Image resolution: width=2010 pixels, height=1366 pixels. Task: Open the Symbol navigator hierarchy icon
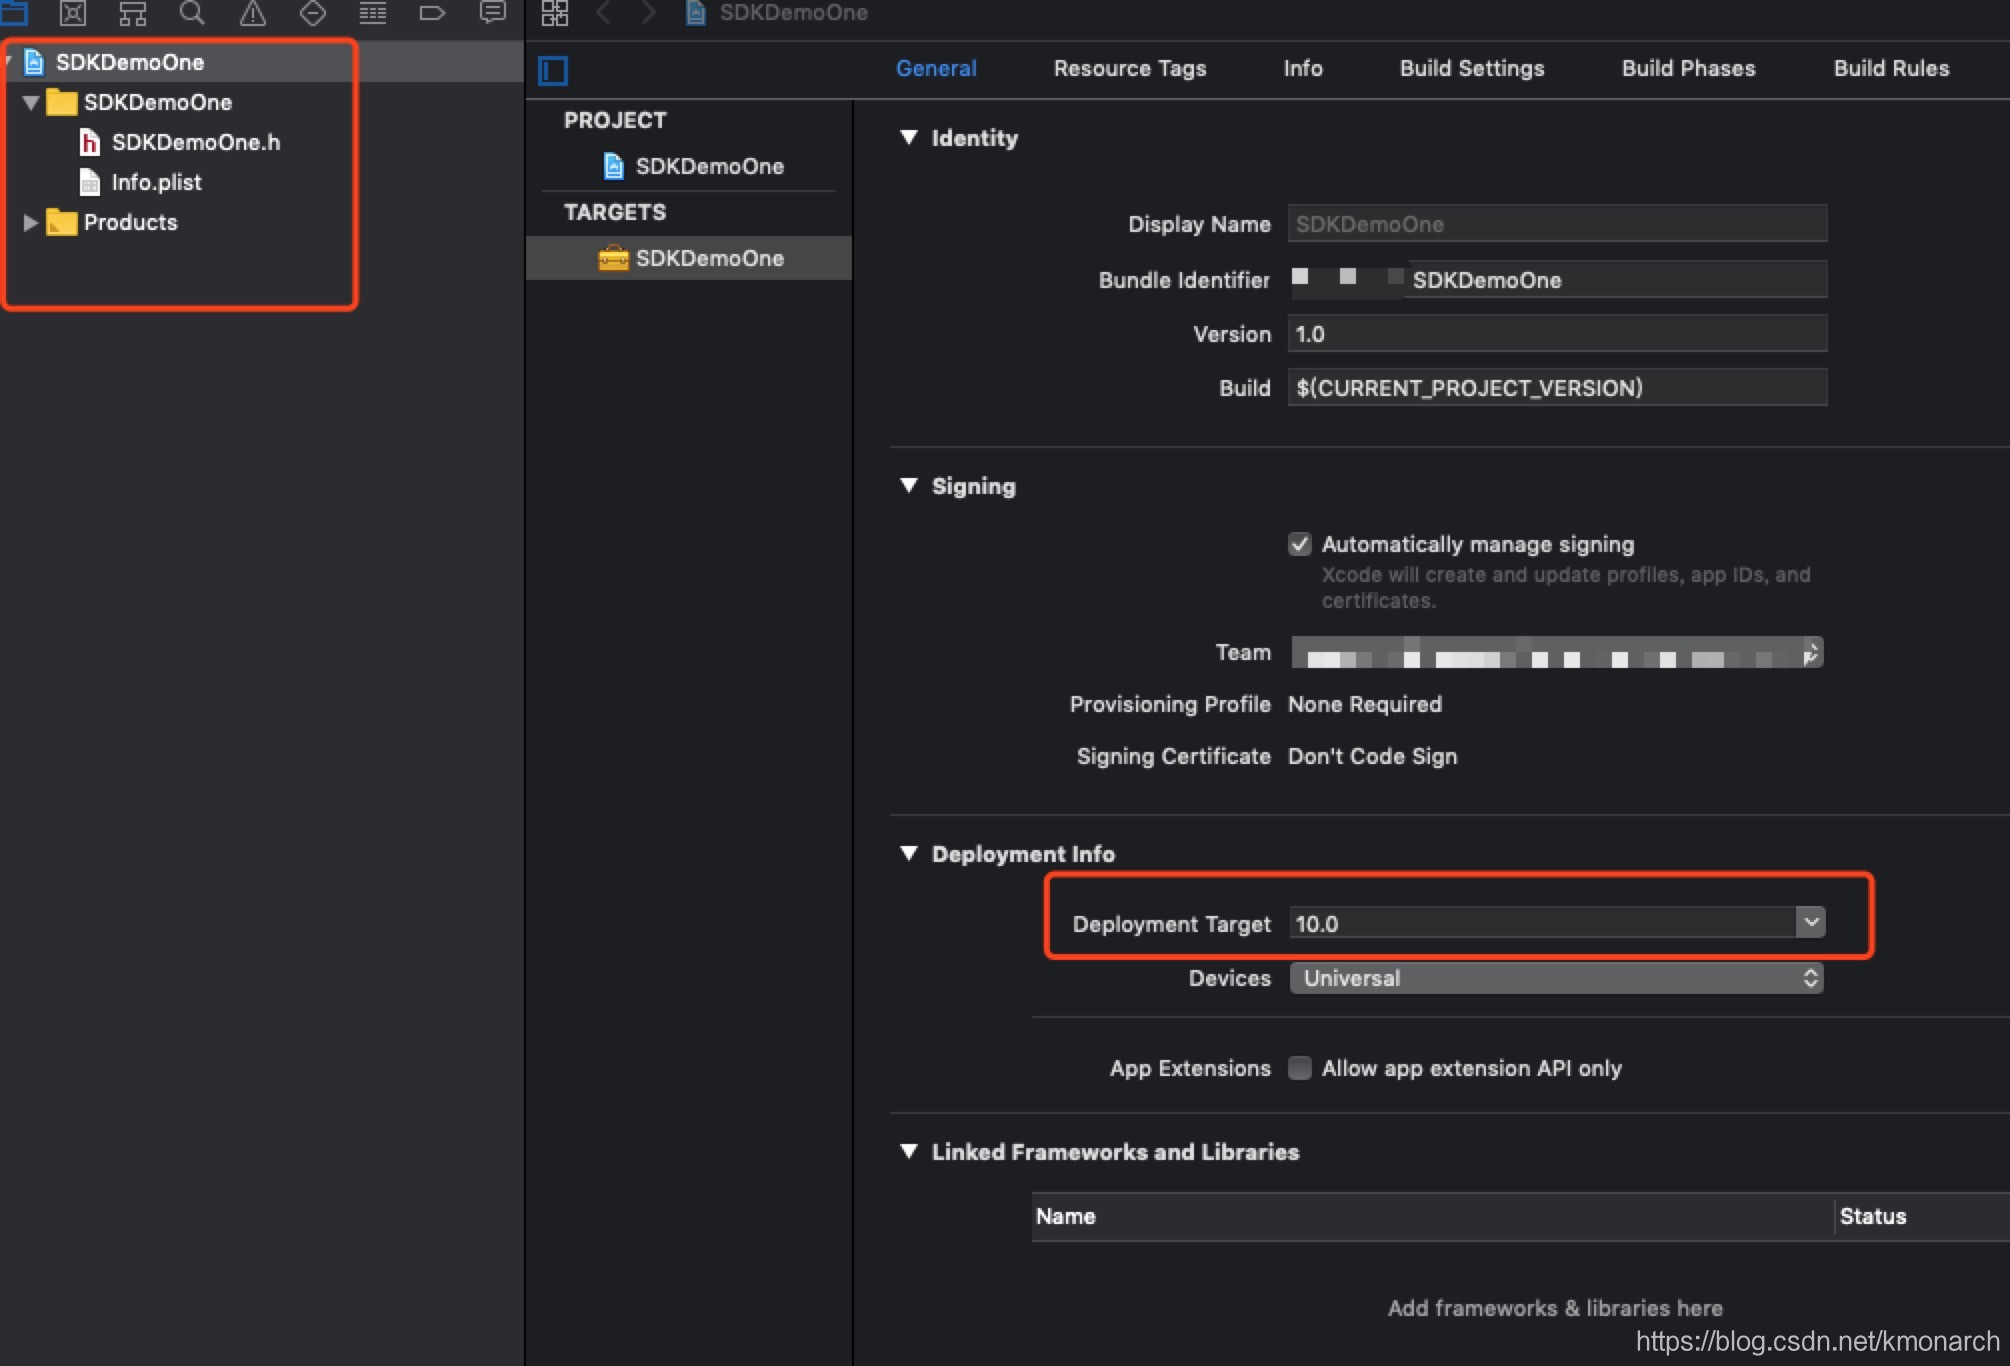(x=133, y=13)
